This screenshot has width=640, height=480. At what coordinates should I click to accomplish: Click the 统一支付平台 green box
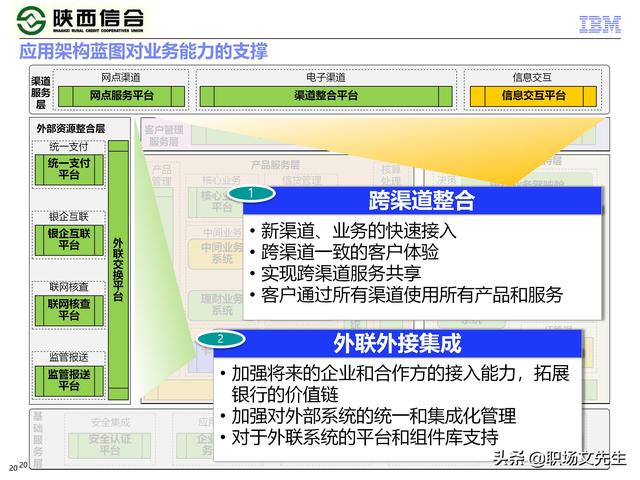69,170
